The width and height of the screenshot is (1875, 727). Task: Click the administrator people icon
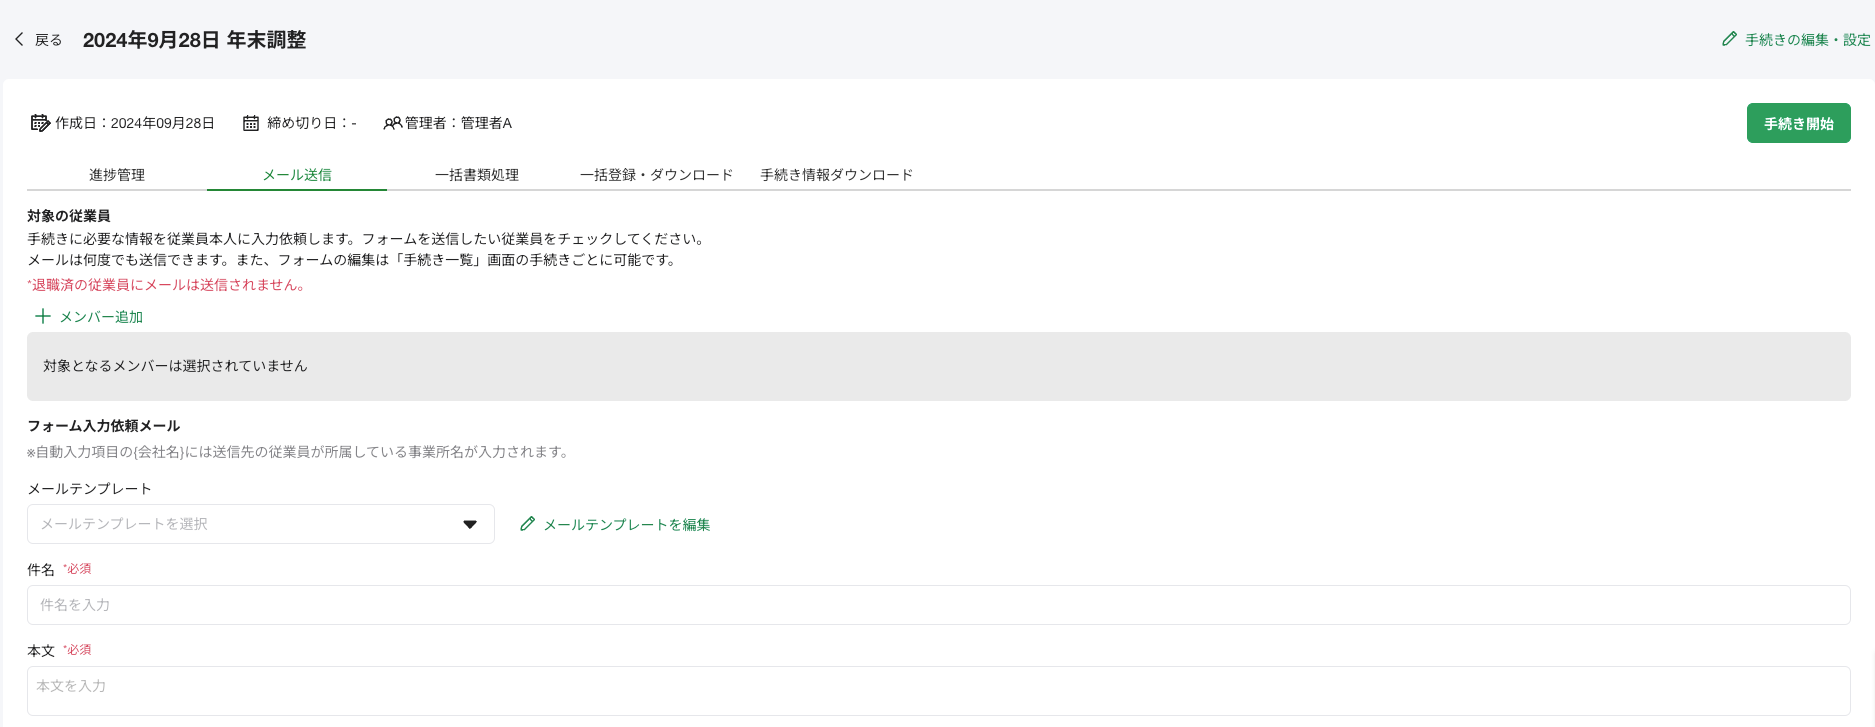point(393,123)
